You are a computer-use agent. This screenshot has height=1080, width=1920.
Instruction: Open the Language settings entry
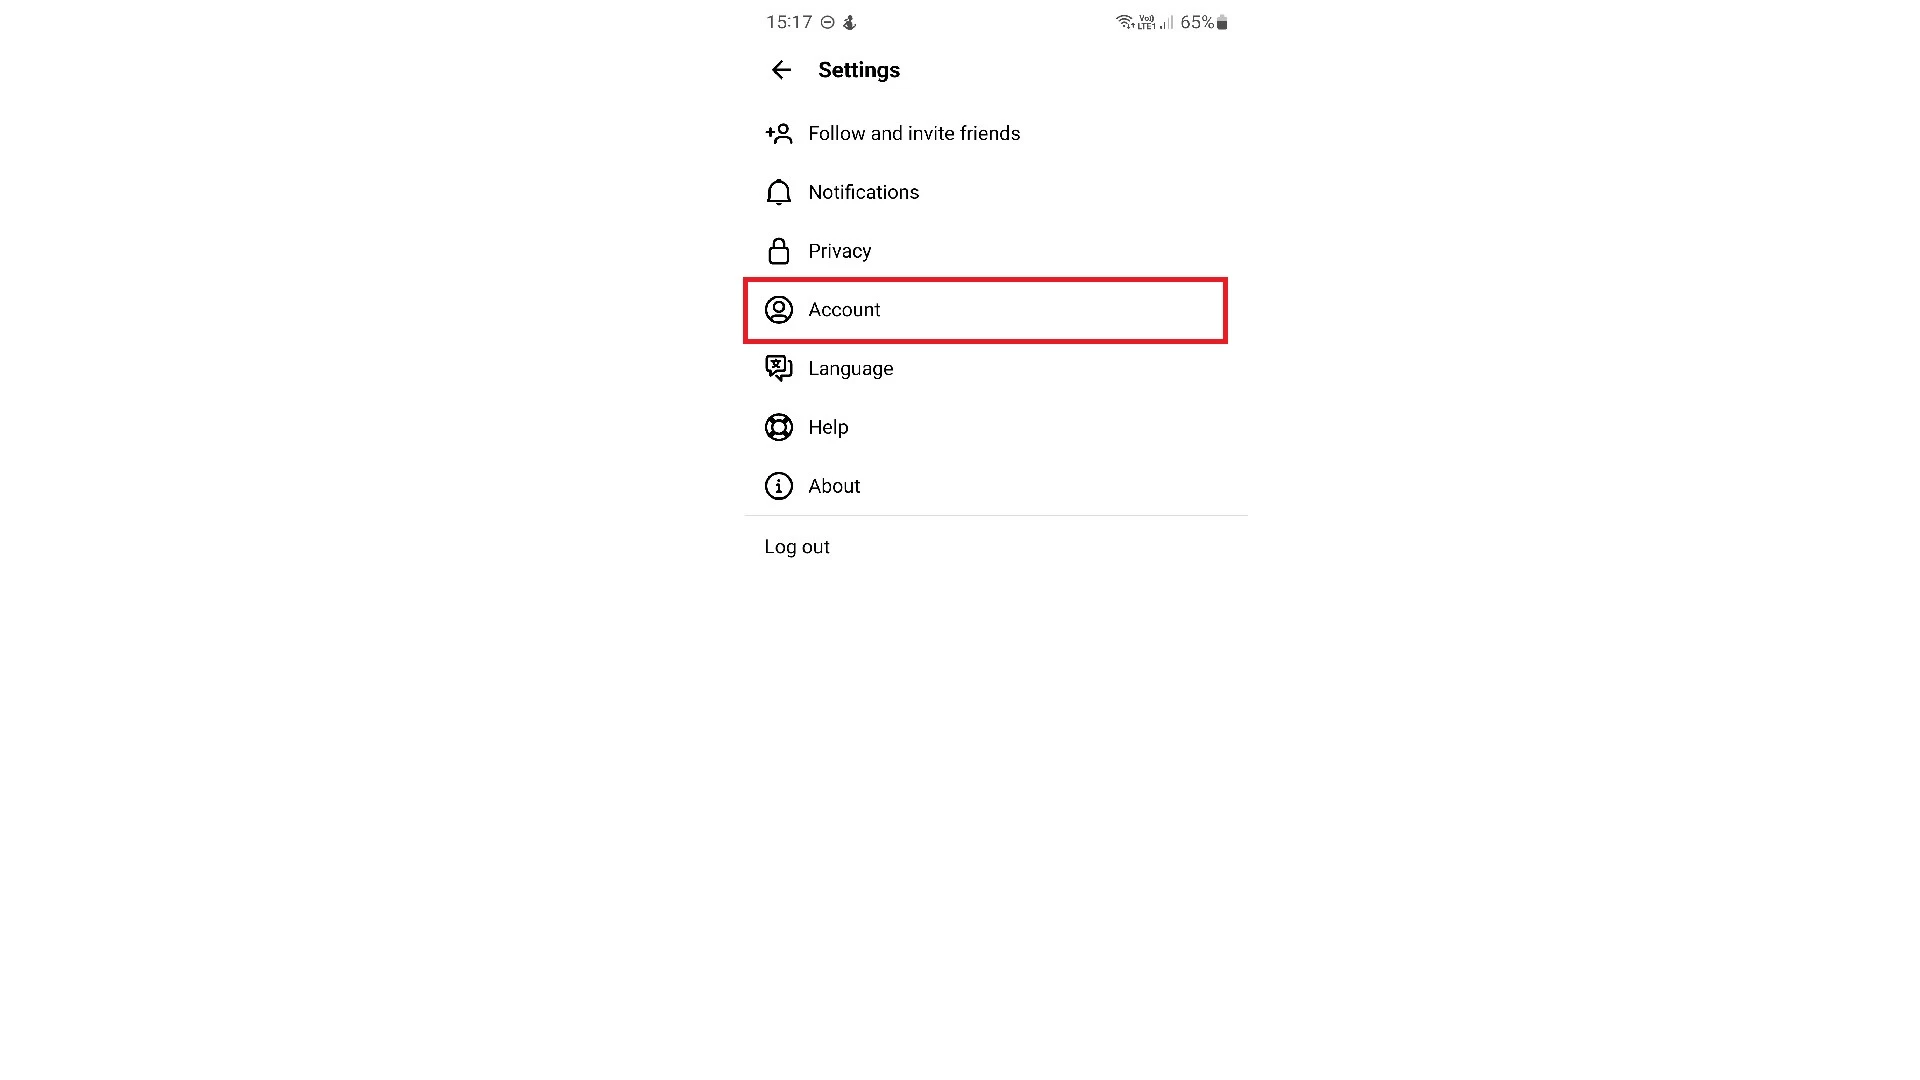pos(995,368)
